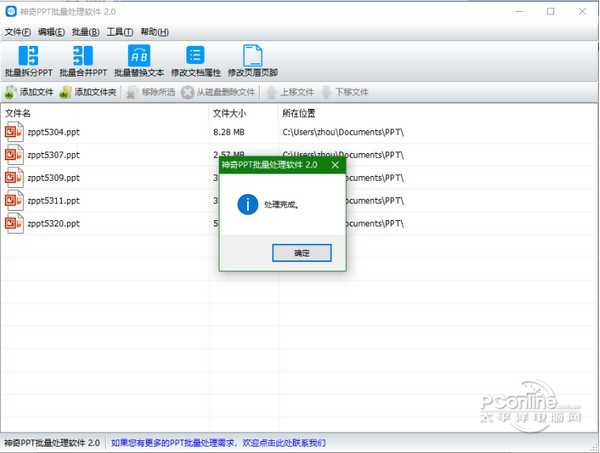Open the Tools menu (工具)
The width and height of the screenshot is (600, 453).
(120, 32)
